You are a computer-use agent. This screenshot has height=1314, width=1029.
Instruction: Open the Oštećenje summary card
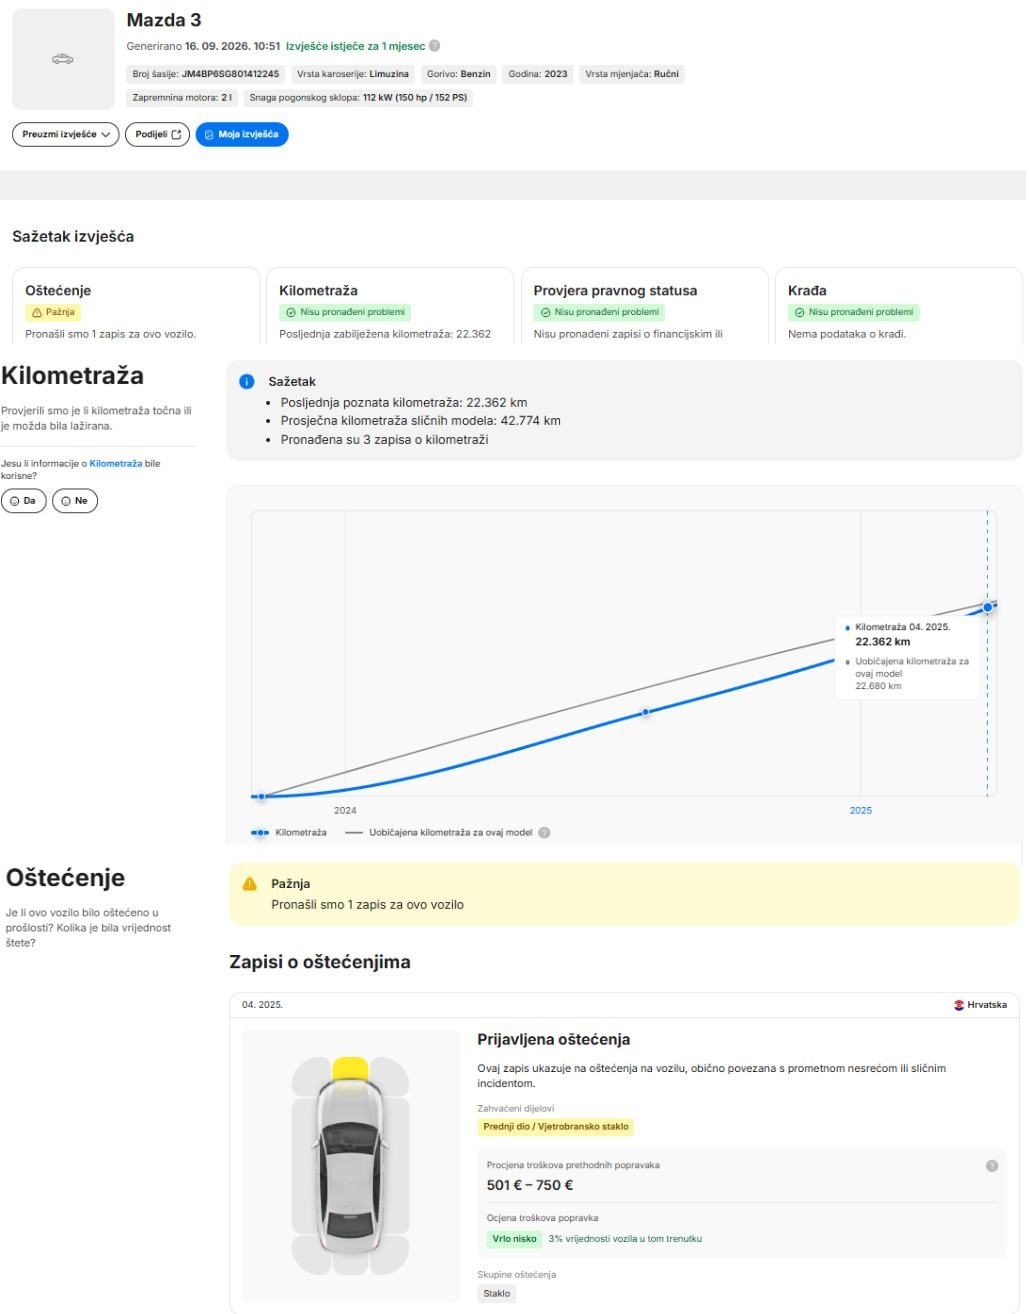pos(135,305)
